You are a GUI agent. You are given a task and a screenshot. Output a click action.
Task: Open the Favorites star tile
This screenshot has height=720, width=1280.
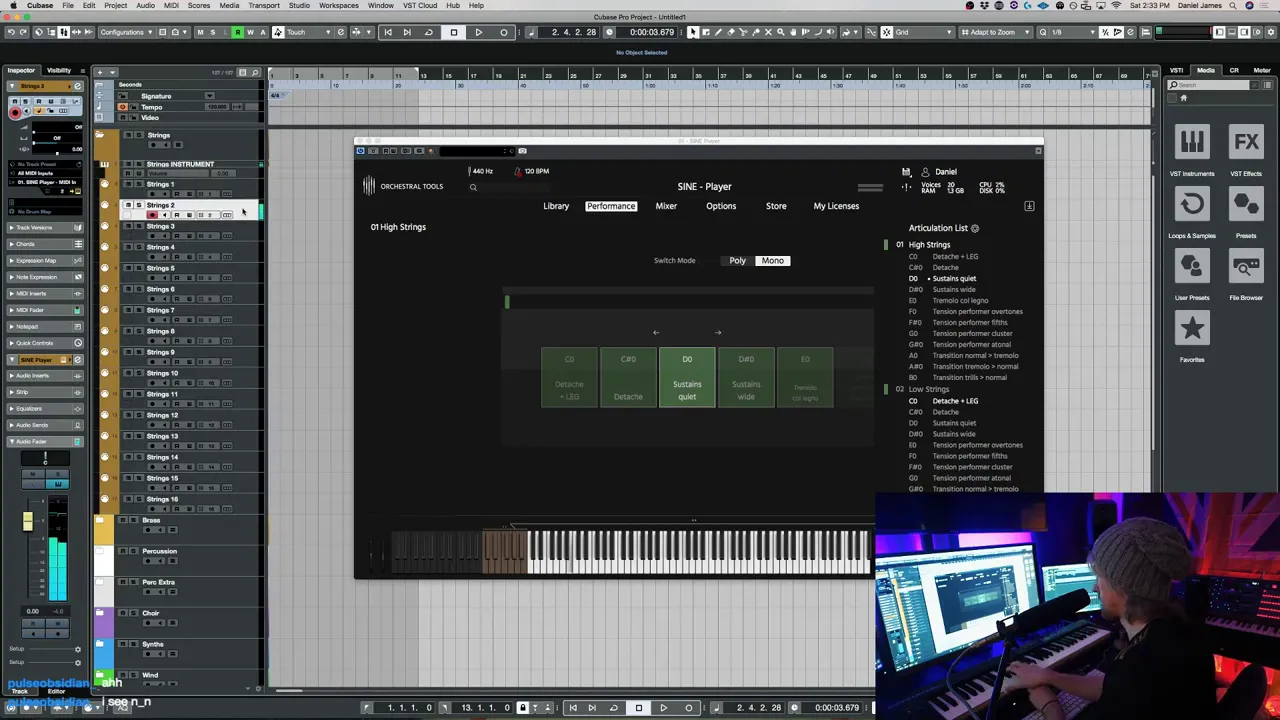point(1192,328)
